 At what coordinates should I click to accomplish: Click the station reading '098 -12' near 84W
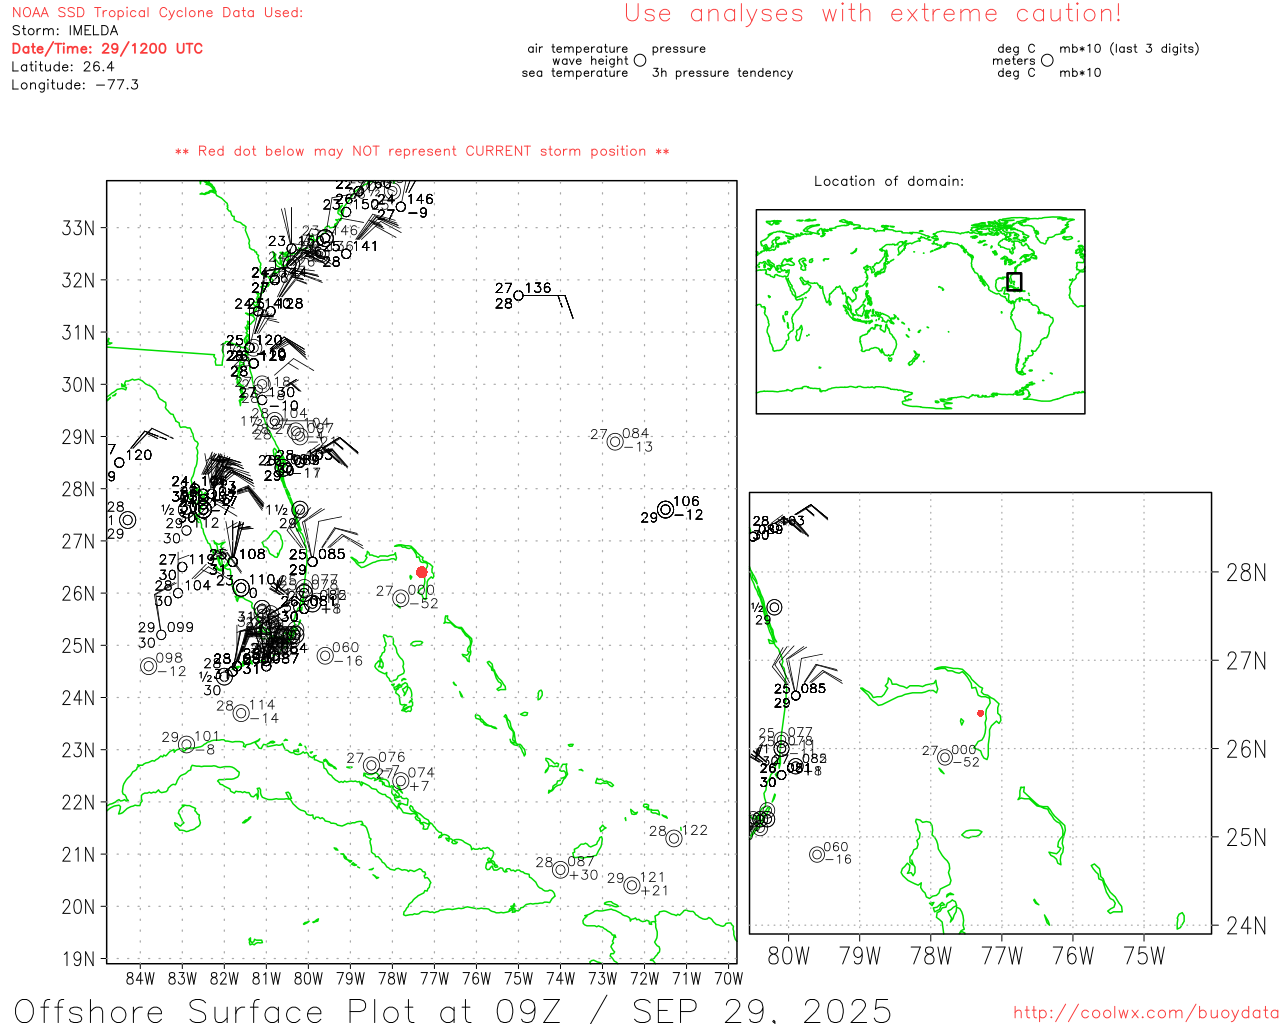click(x=148, y=666)
